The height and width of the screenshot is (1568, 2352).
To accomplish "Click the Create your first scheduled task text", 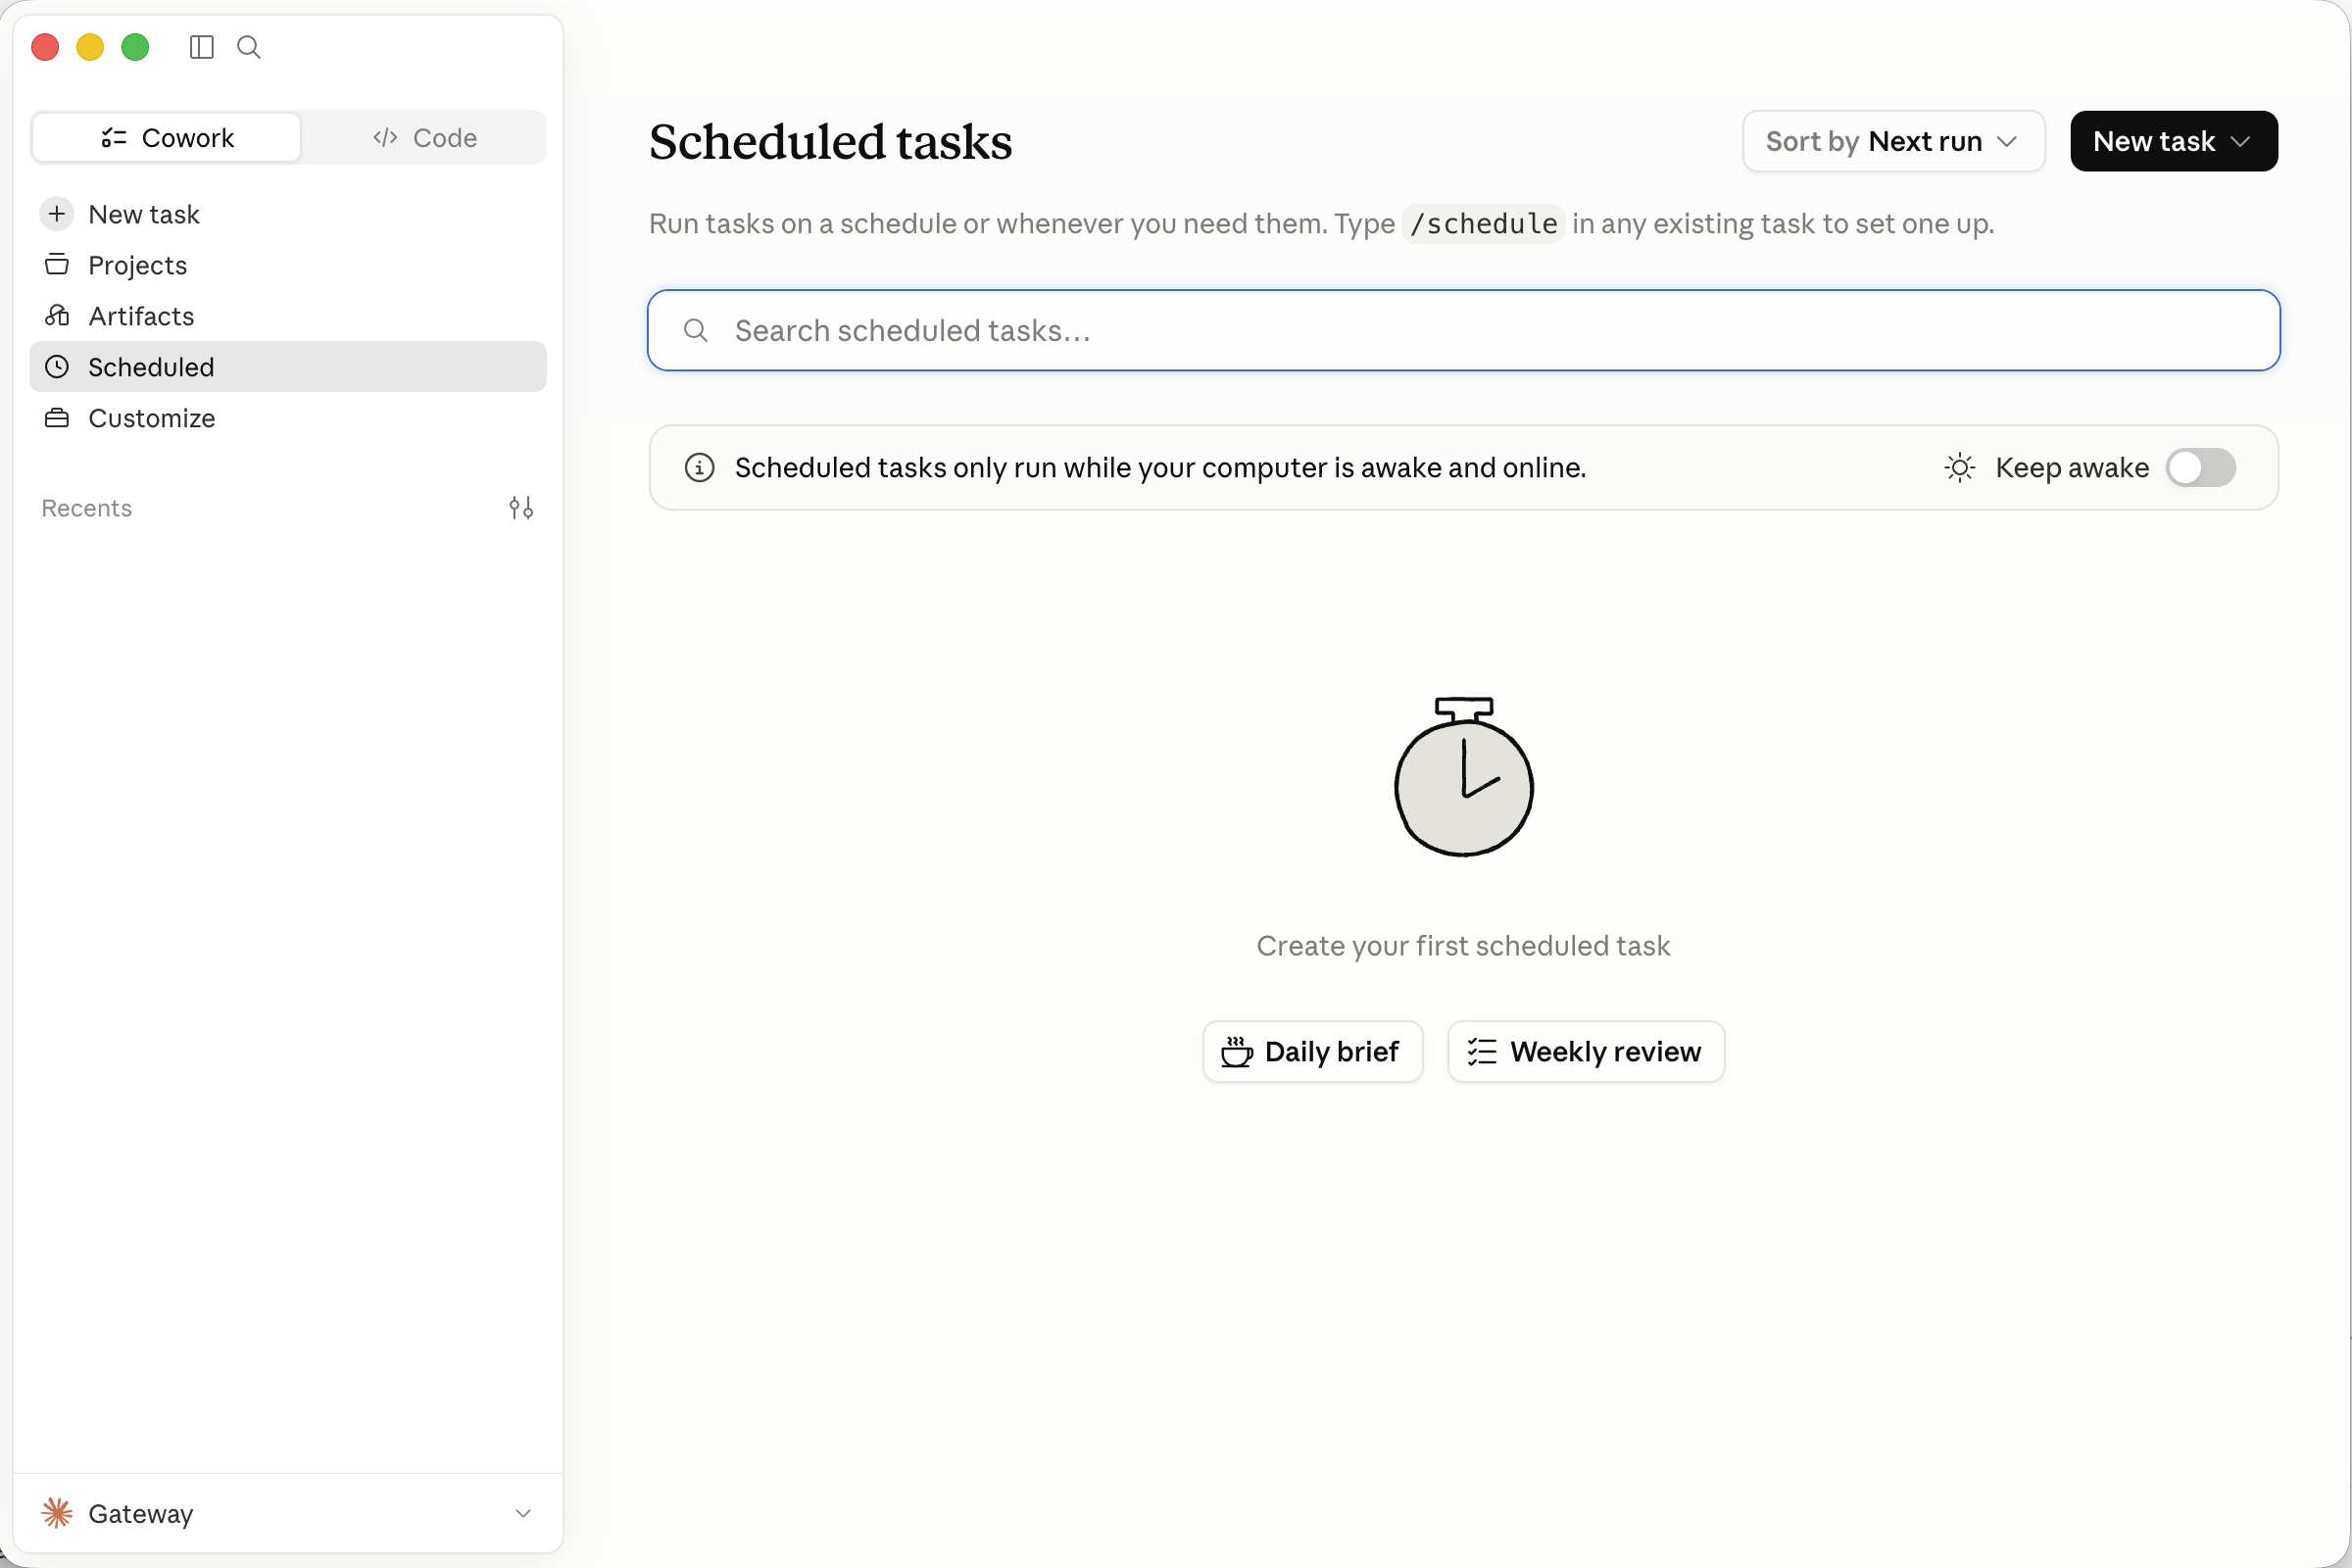I will [1463, 945].
